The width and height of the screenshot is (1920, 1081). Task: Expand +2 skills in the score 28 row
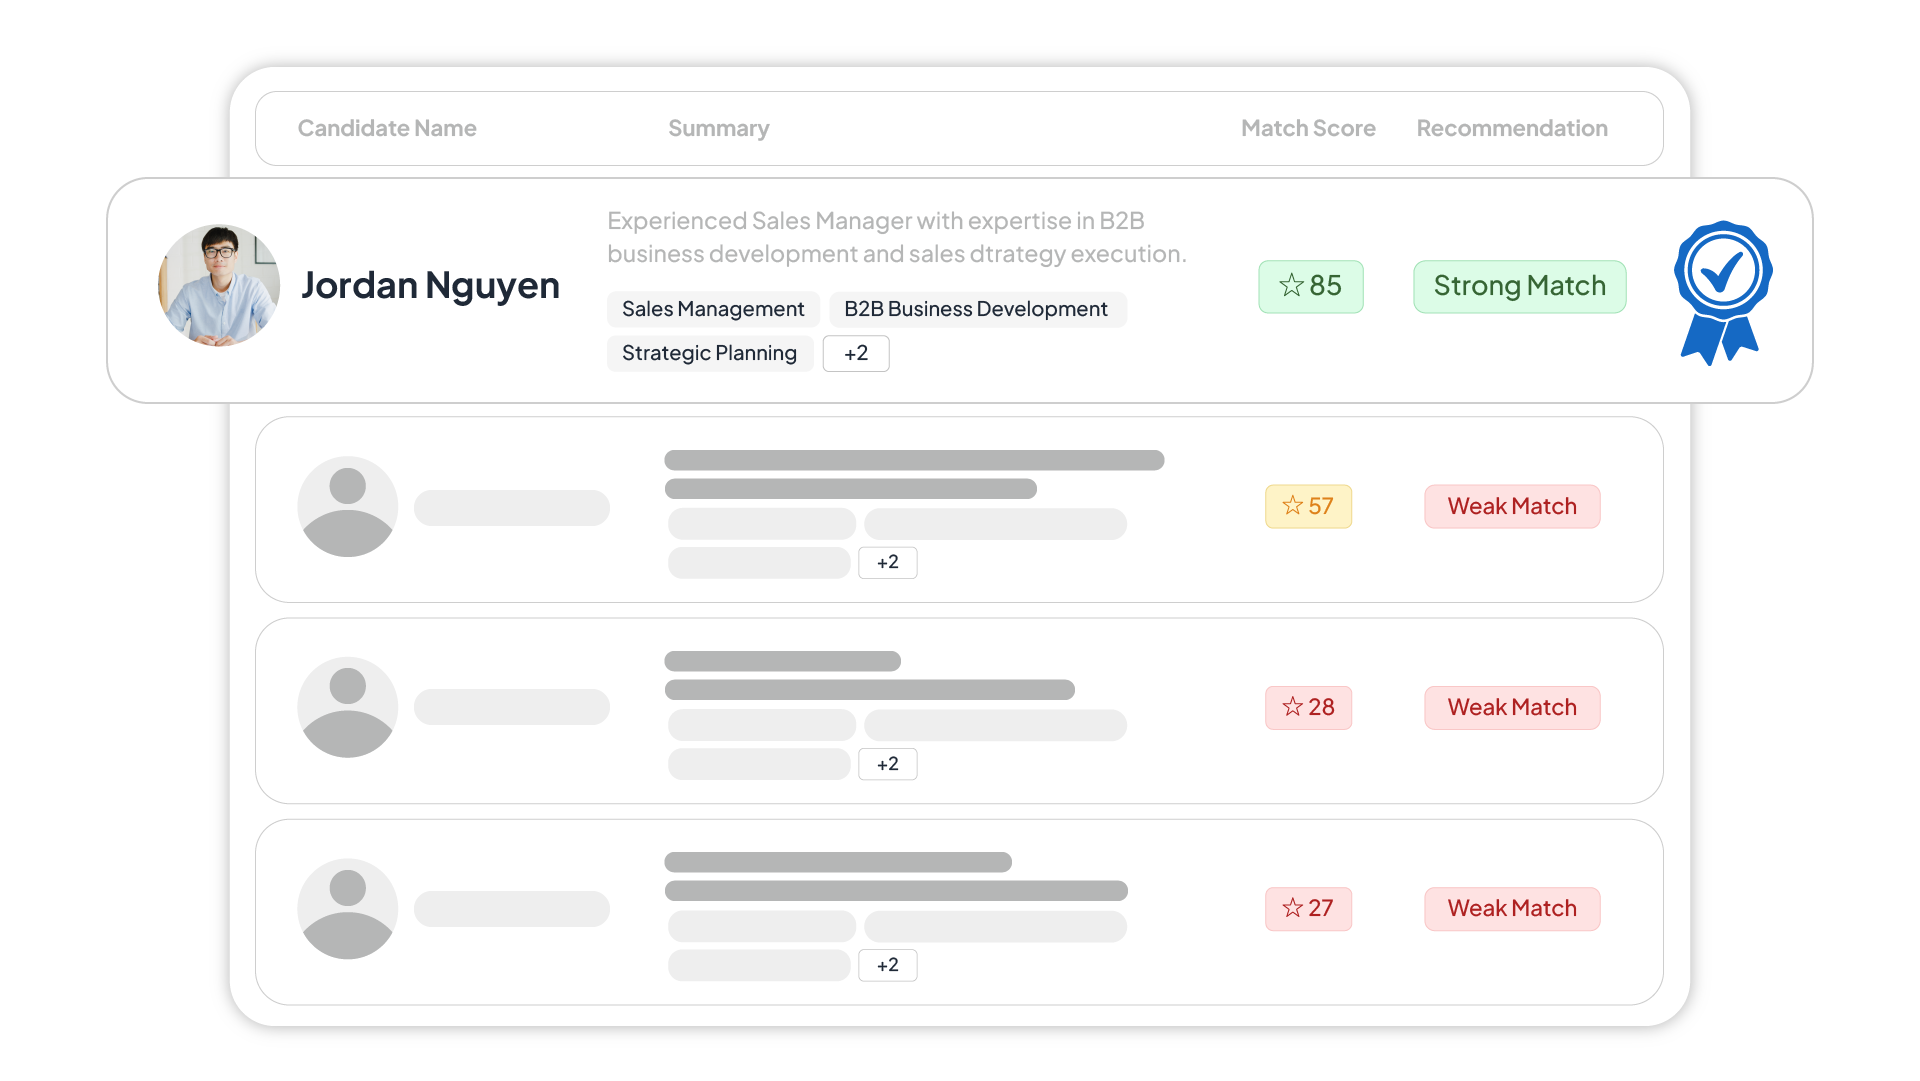pyautogui.click(x=887, y=764)
